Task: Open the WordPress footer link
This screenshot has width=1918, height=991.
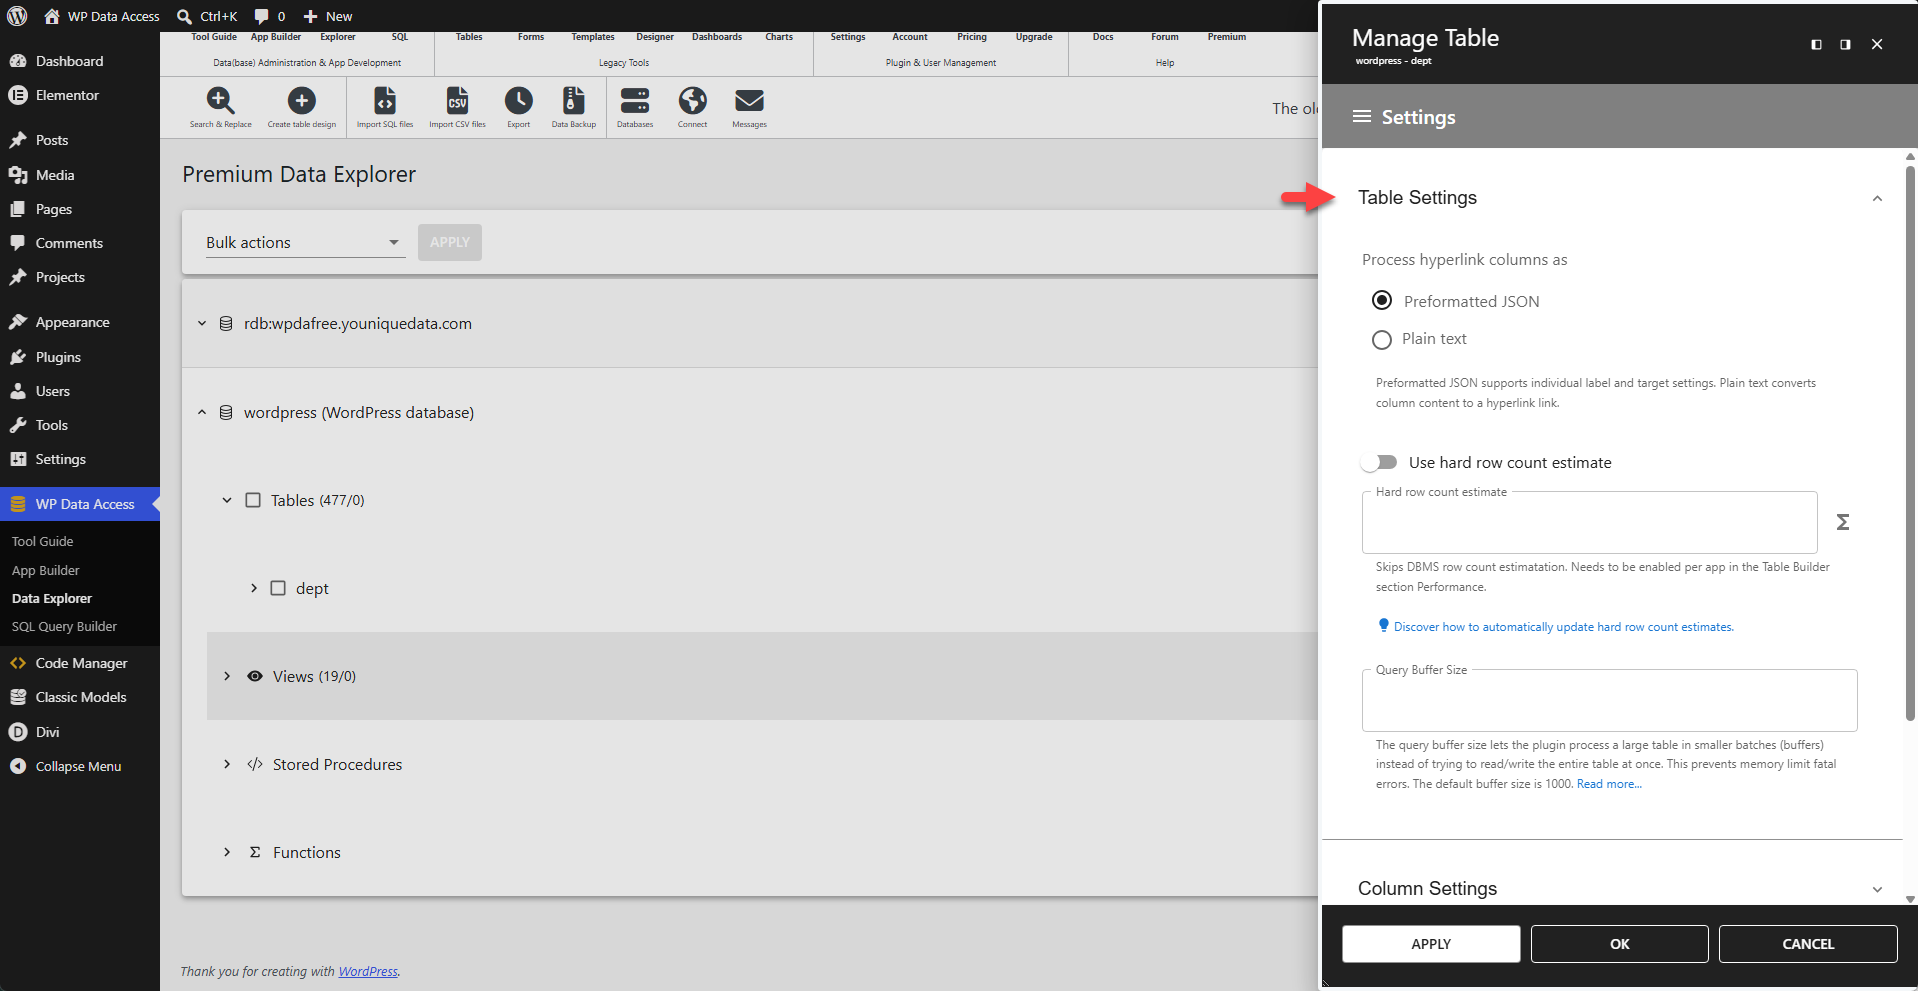Action: pyautogui.click(x=368, y=971)
